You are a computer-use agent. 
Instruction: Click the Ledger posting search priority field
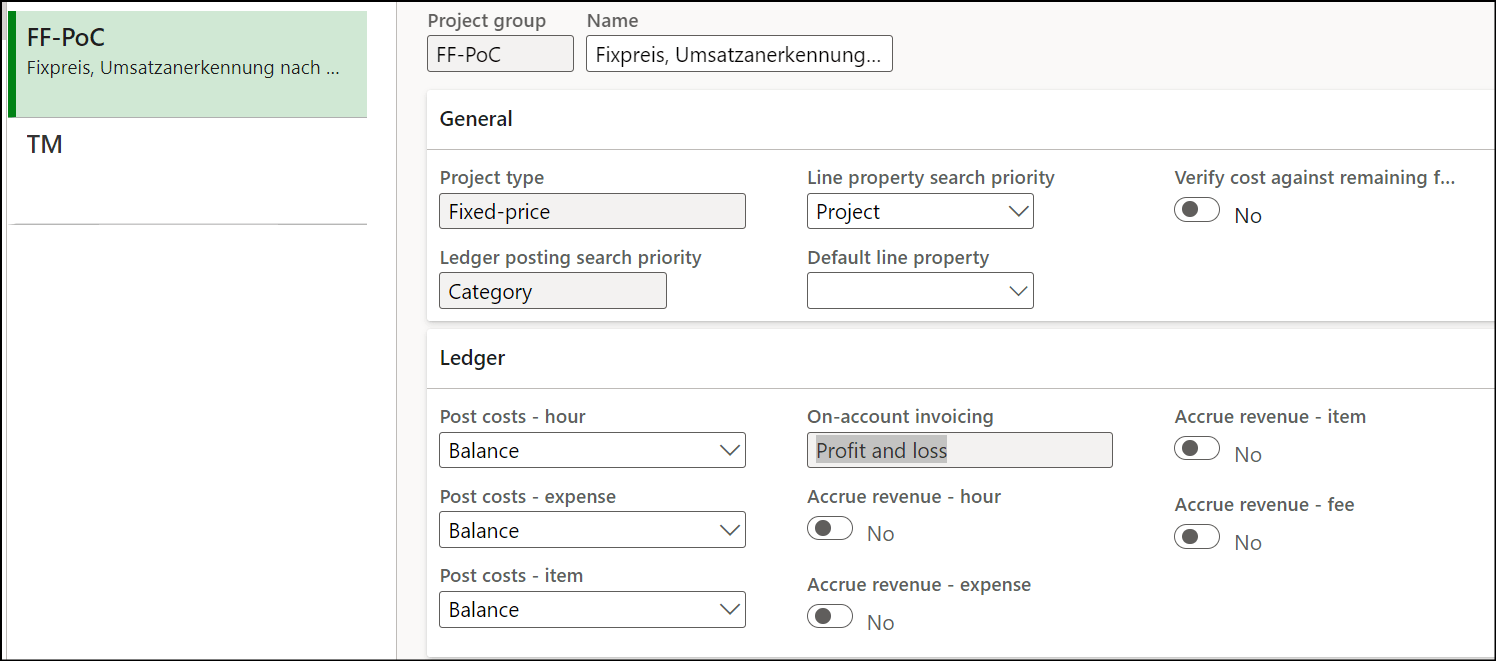pos(552,290)
